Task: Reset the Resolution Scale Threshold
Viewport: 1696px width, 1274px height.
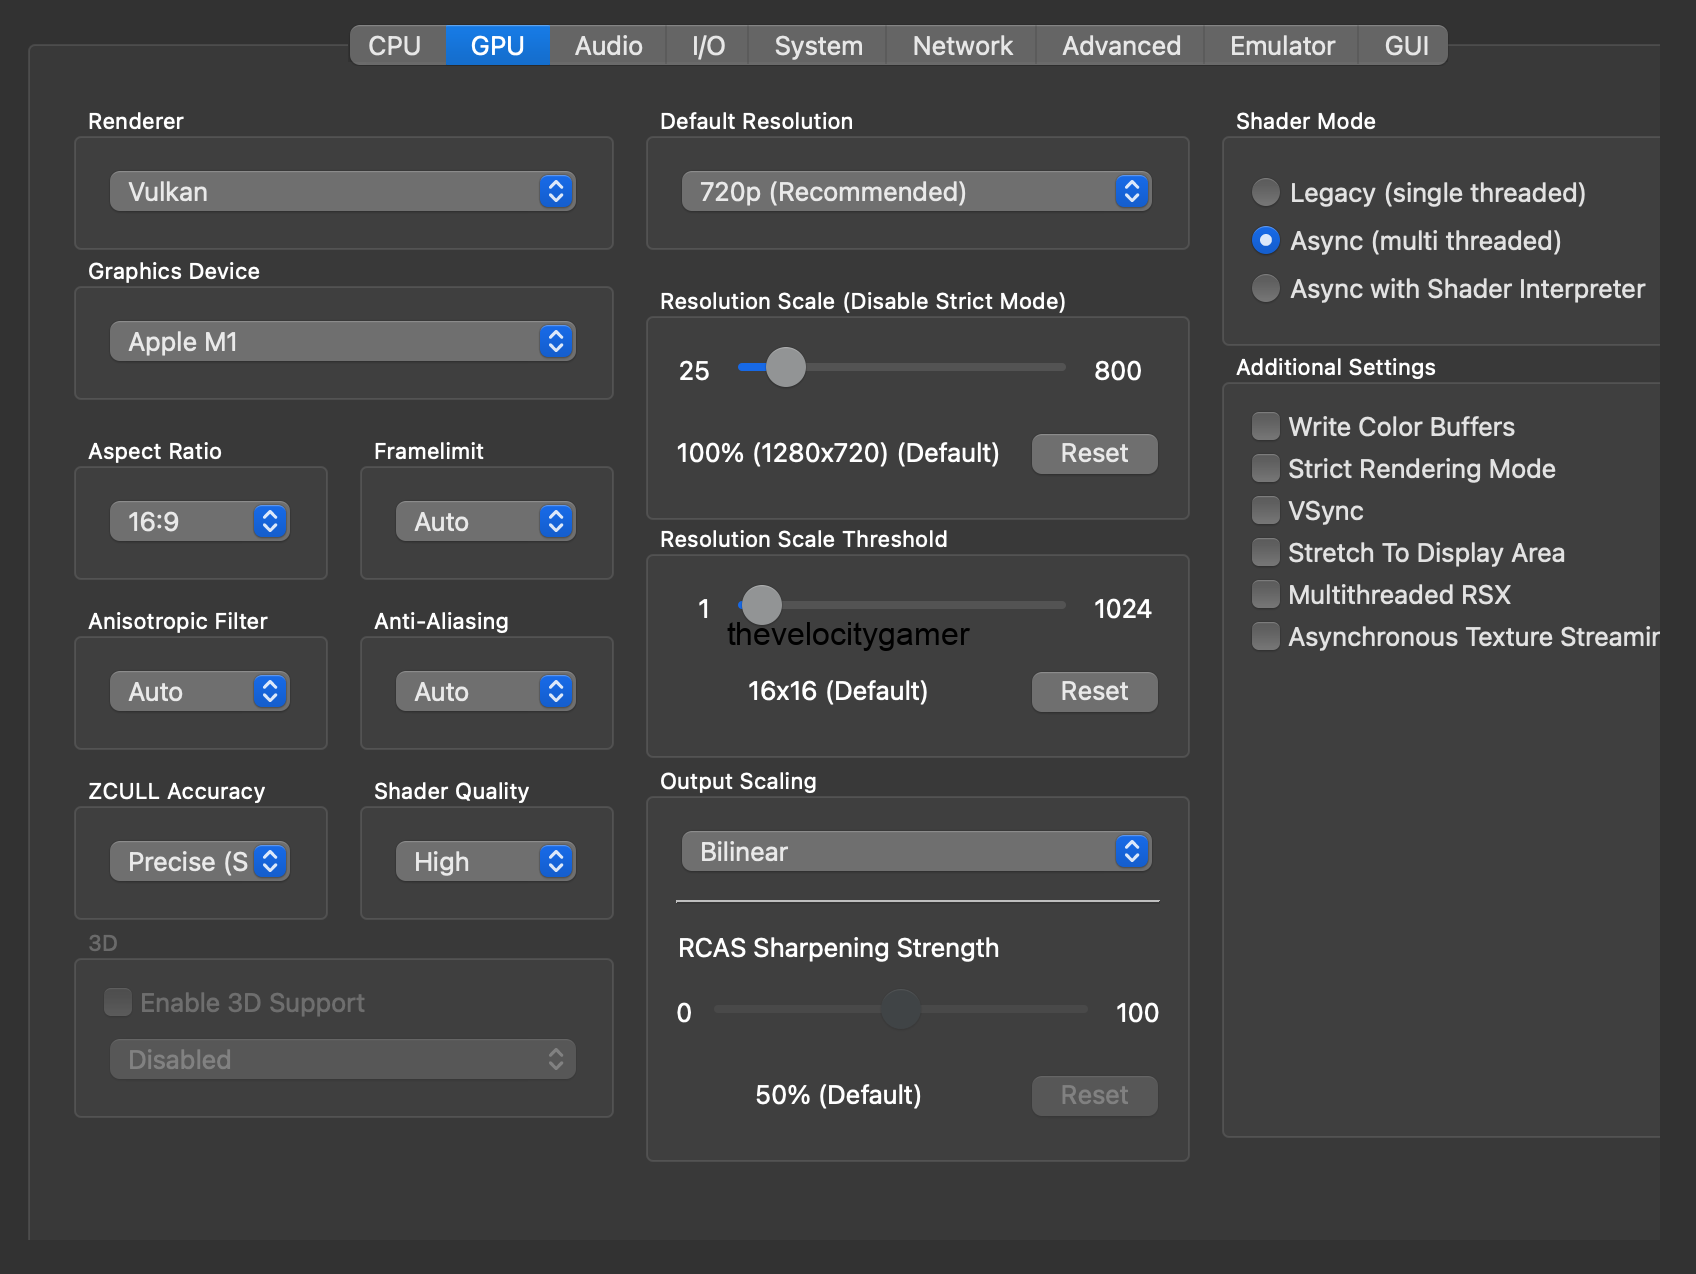Action: tap(1093, 691)
